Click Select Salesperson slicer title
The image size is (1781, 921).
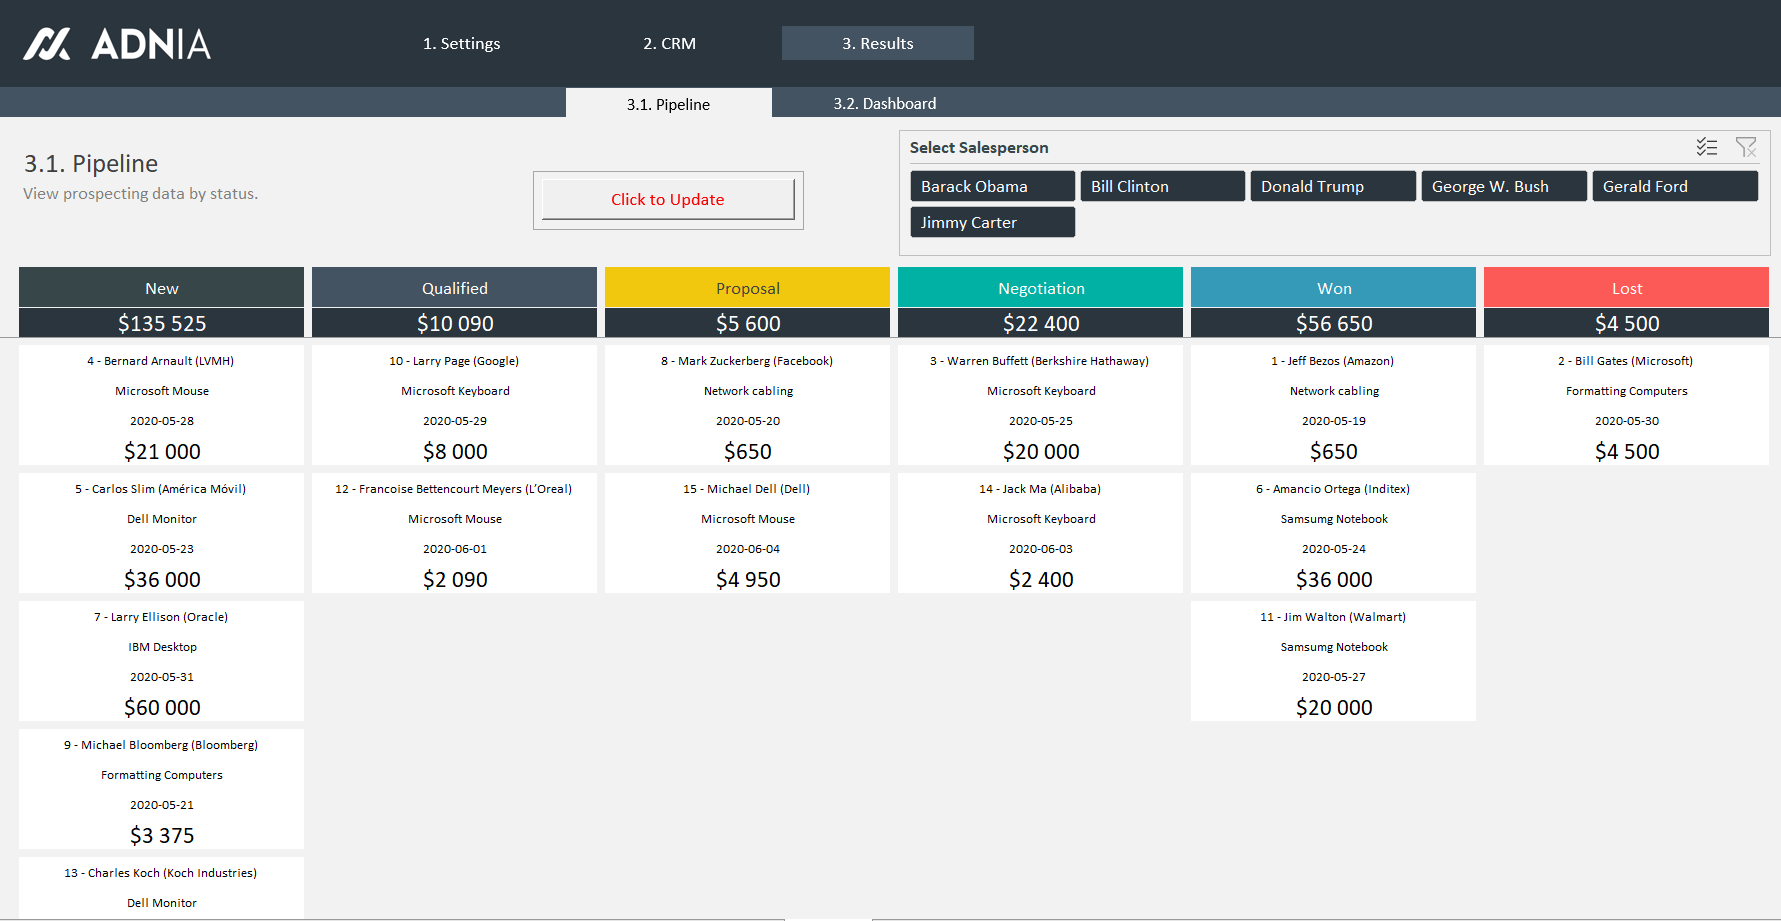click(979, 147)
